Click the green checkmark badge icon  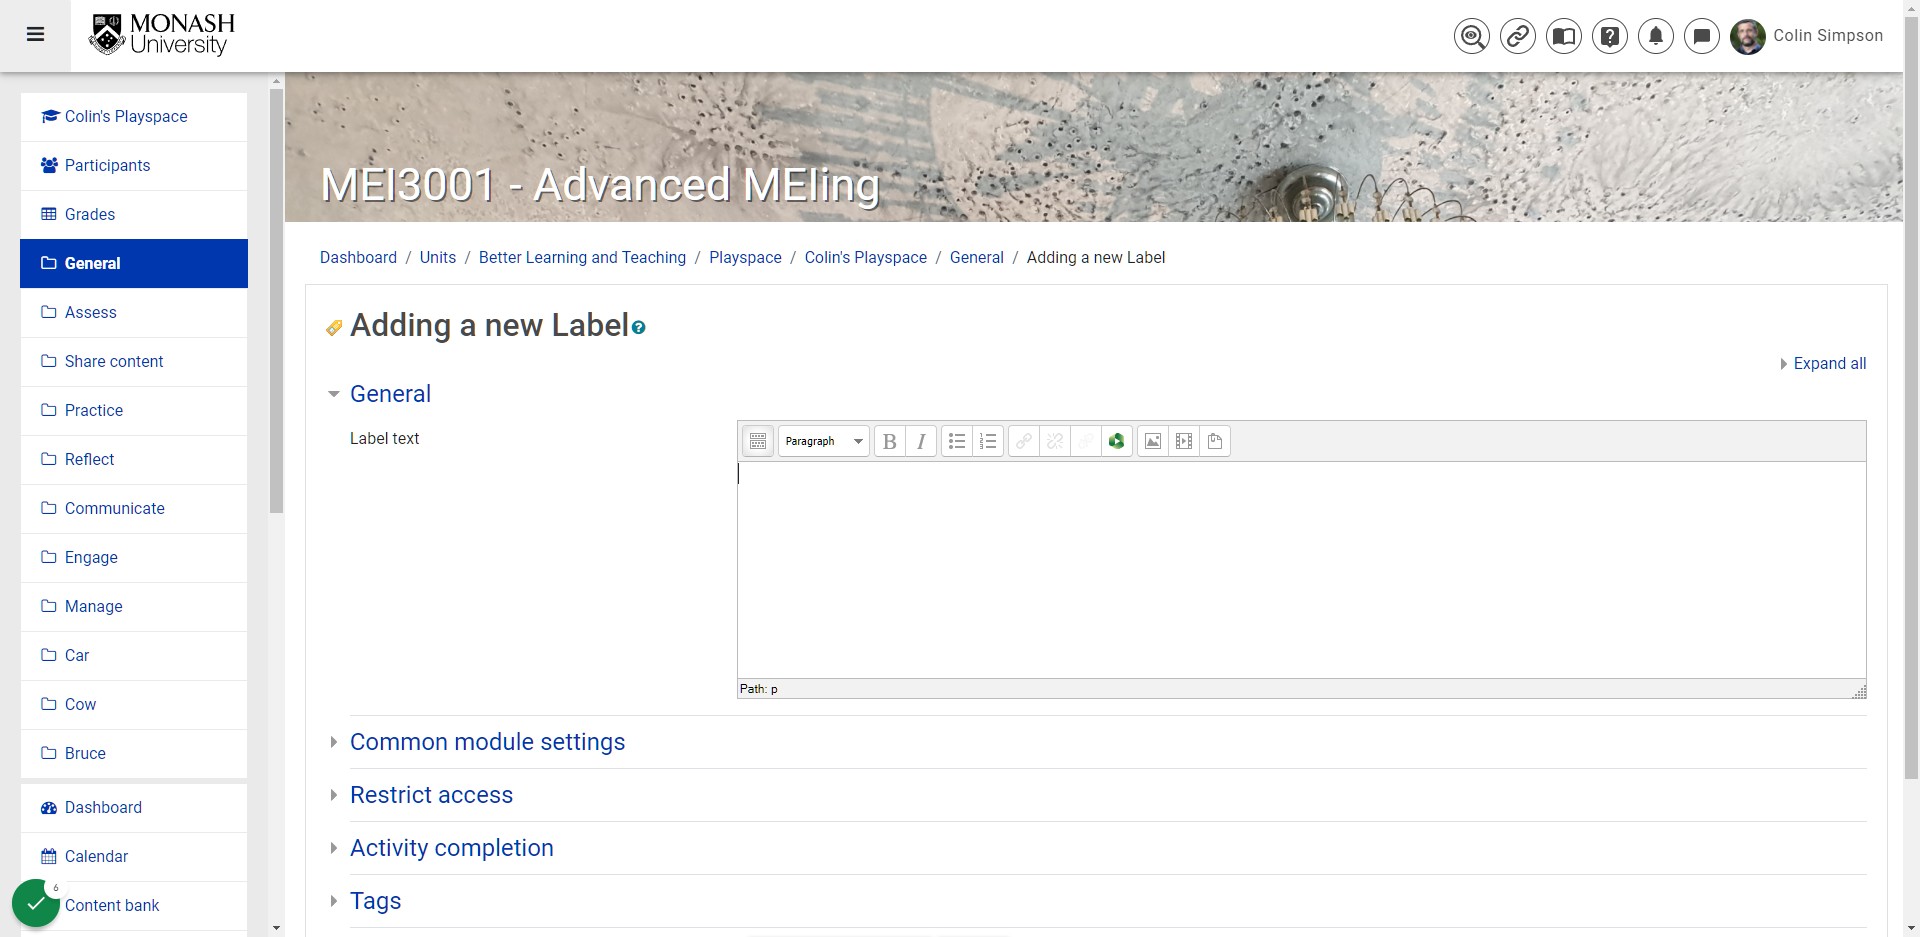click(36, 903)
